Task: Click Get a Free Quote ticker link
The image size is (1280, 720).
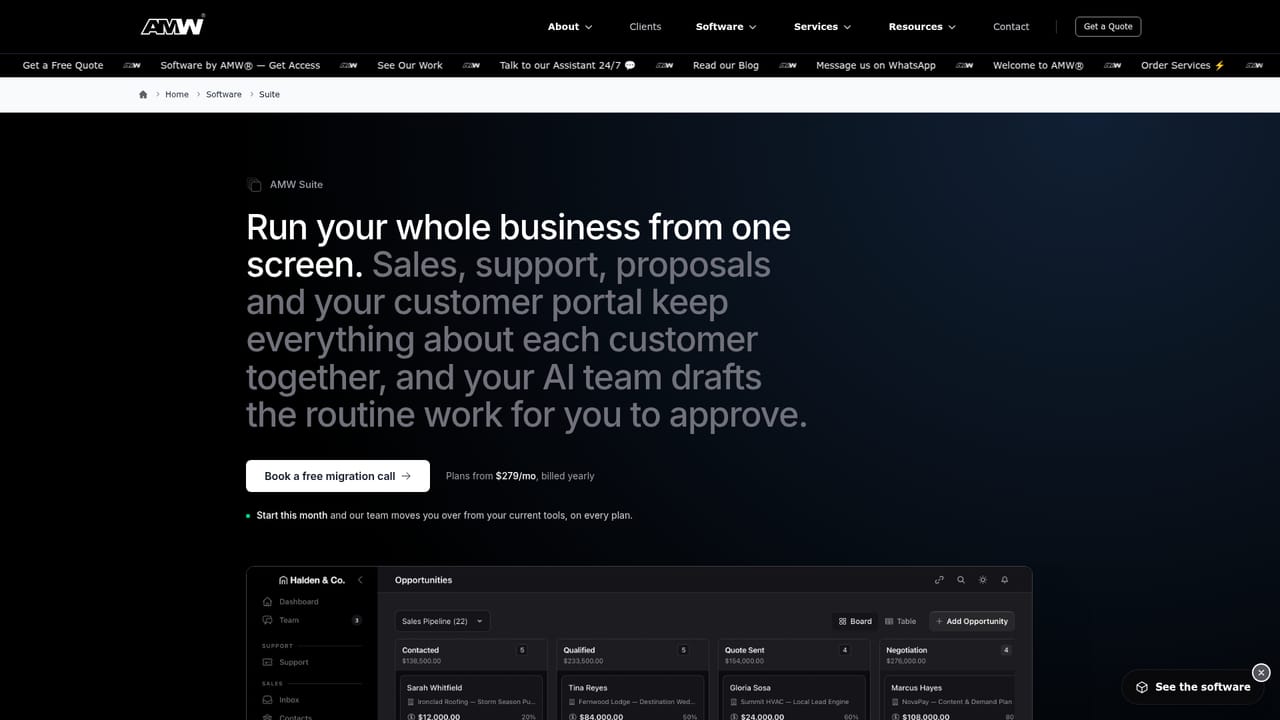Action: pos(63,65)
